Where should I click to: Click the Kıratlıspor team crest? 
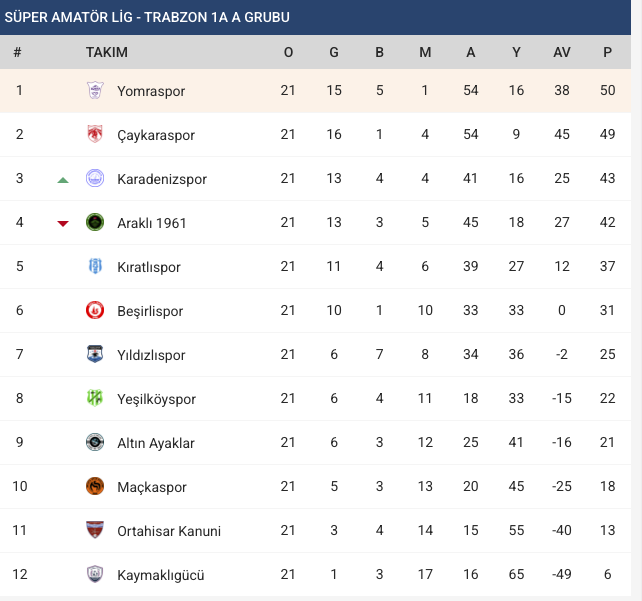pos(95,267)
